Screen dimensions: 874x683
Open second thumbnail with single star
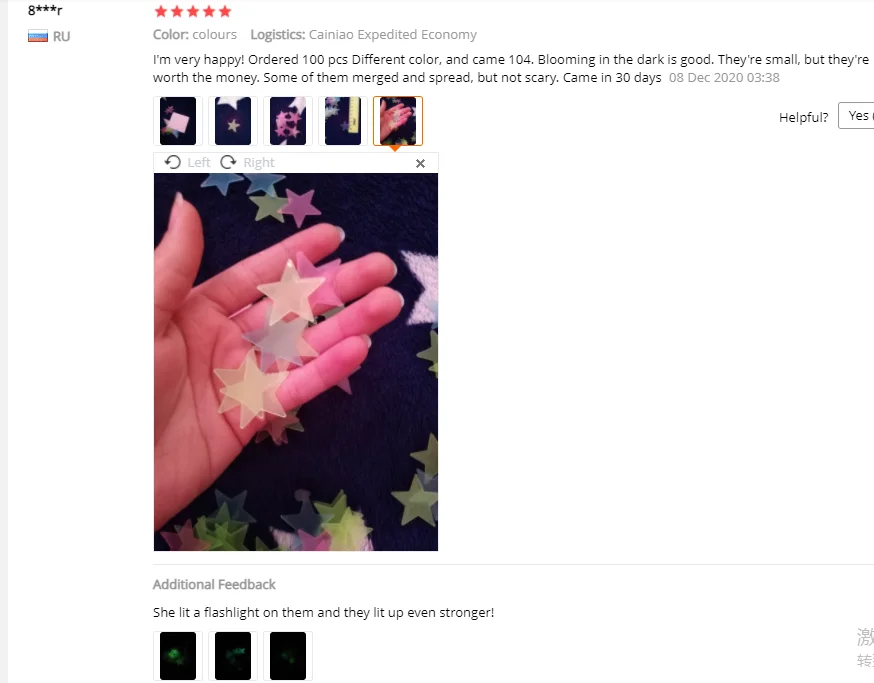(233, 121)
